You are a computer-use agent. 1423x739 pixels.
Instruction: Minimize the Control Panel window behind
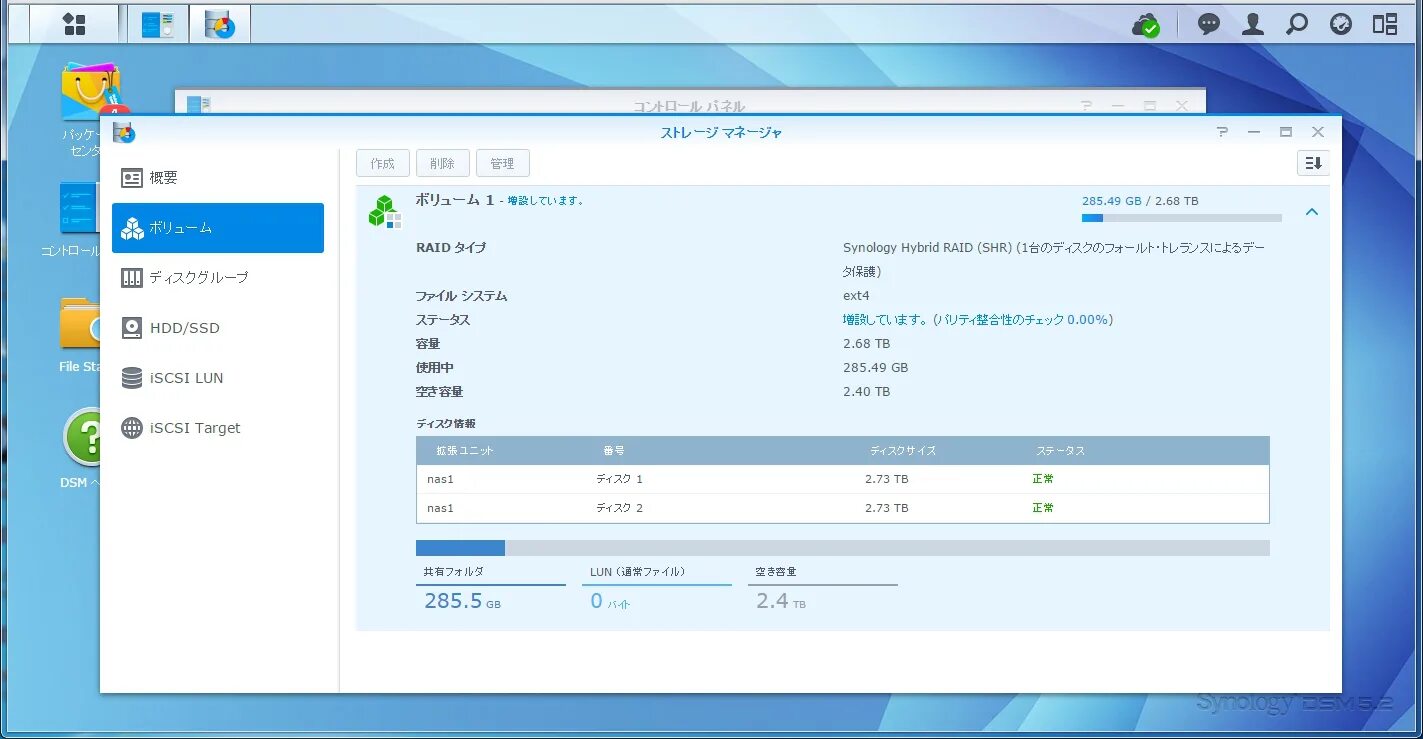pyautogui.click(x=1118, y=106)
